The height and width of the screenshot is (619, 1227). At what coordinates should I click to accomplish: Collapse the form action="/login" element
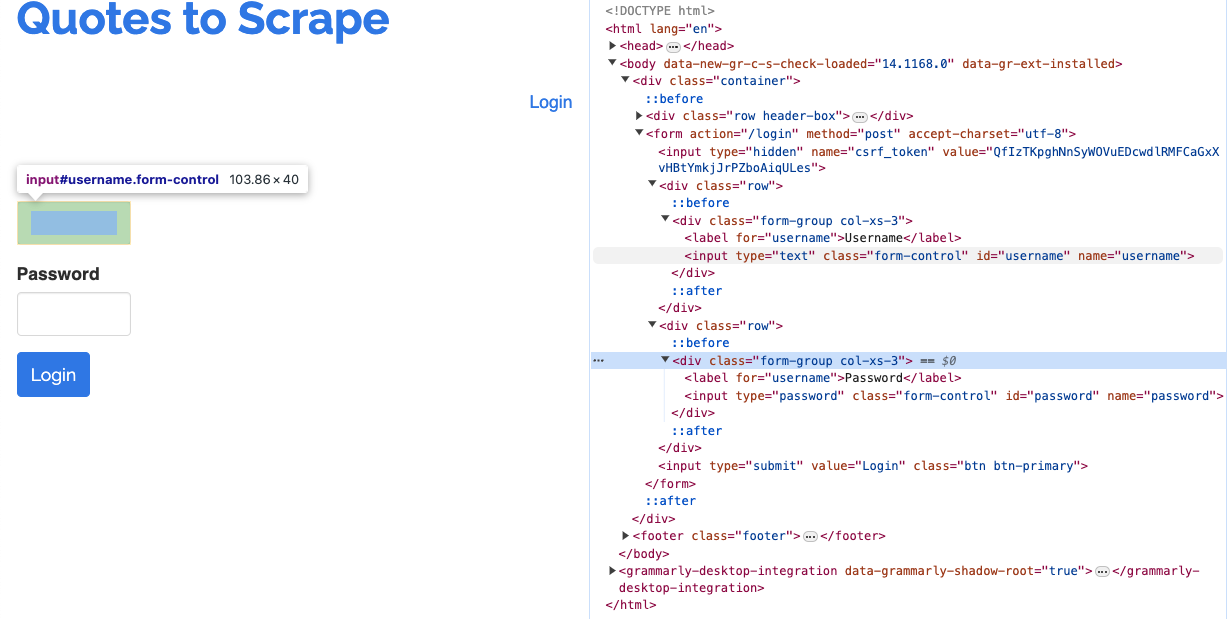[x=639, y=133]
